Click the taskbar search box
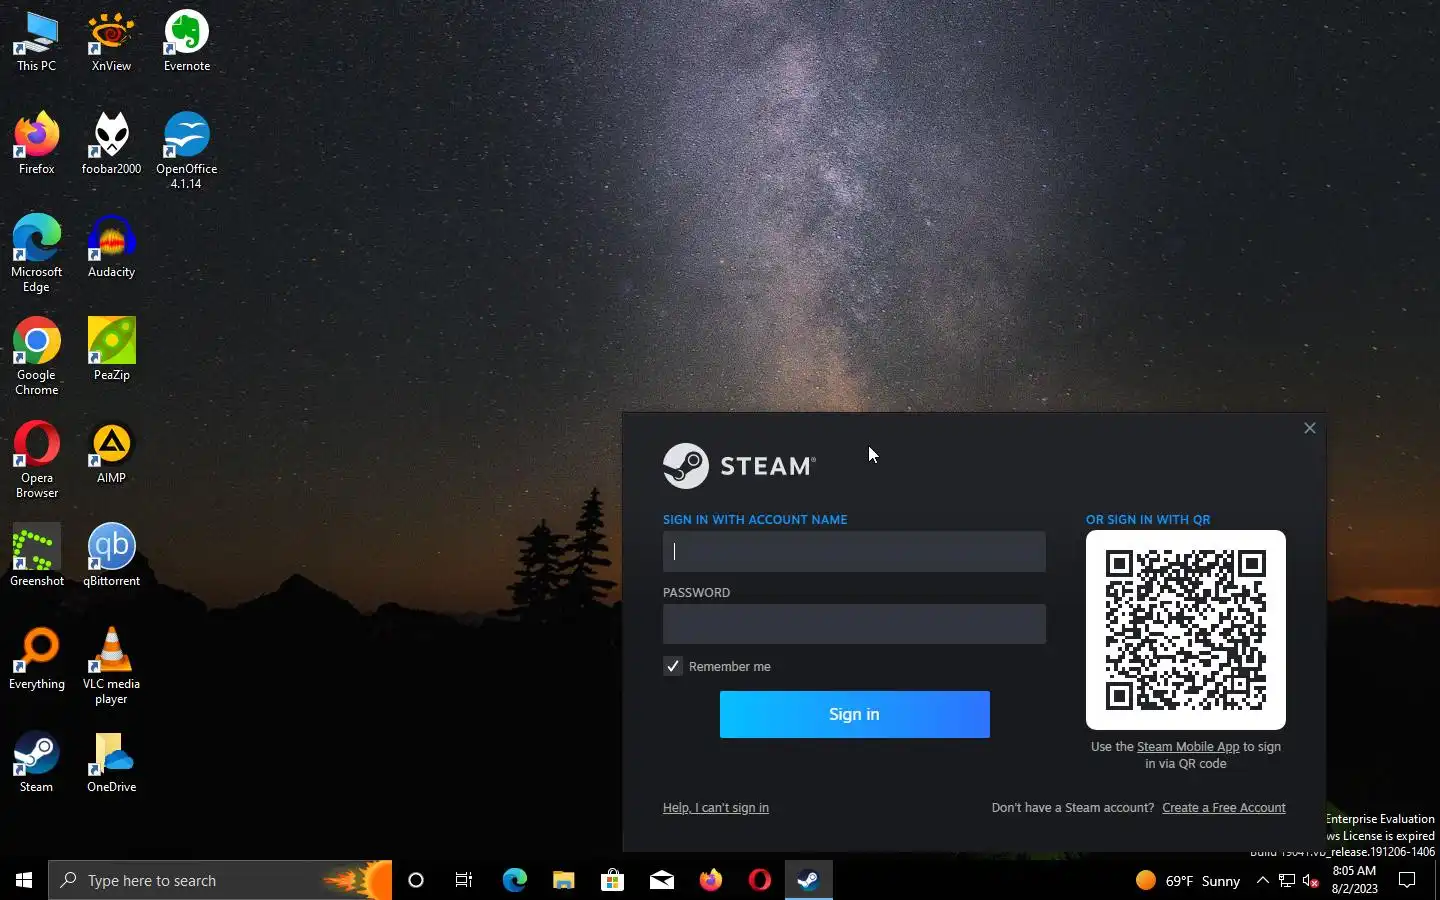The width and height of the screenshot is (1440, 900). coord(220,880)
